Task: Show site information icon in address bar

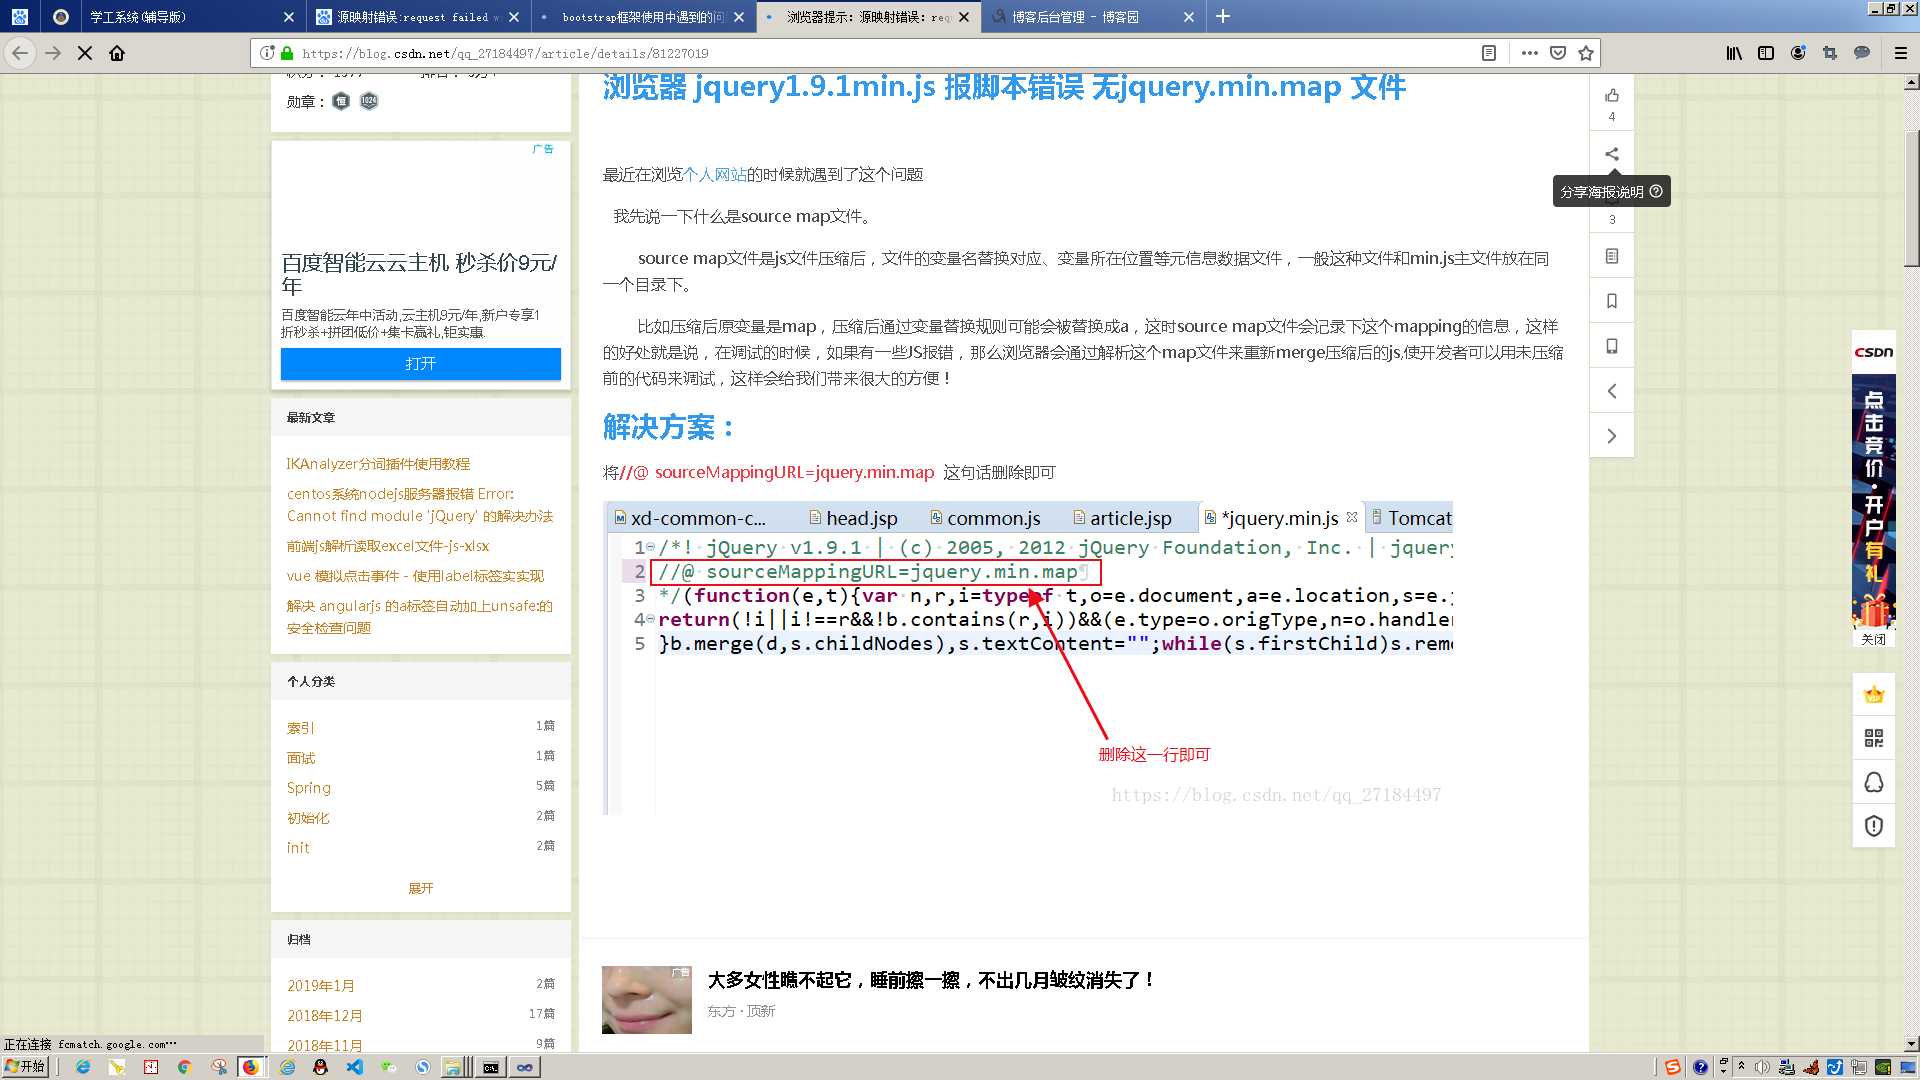Action: 267,53
